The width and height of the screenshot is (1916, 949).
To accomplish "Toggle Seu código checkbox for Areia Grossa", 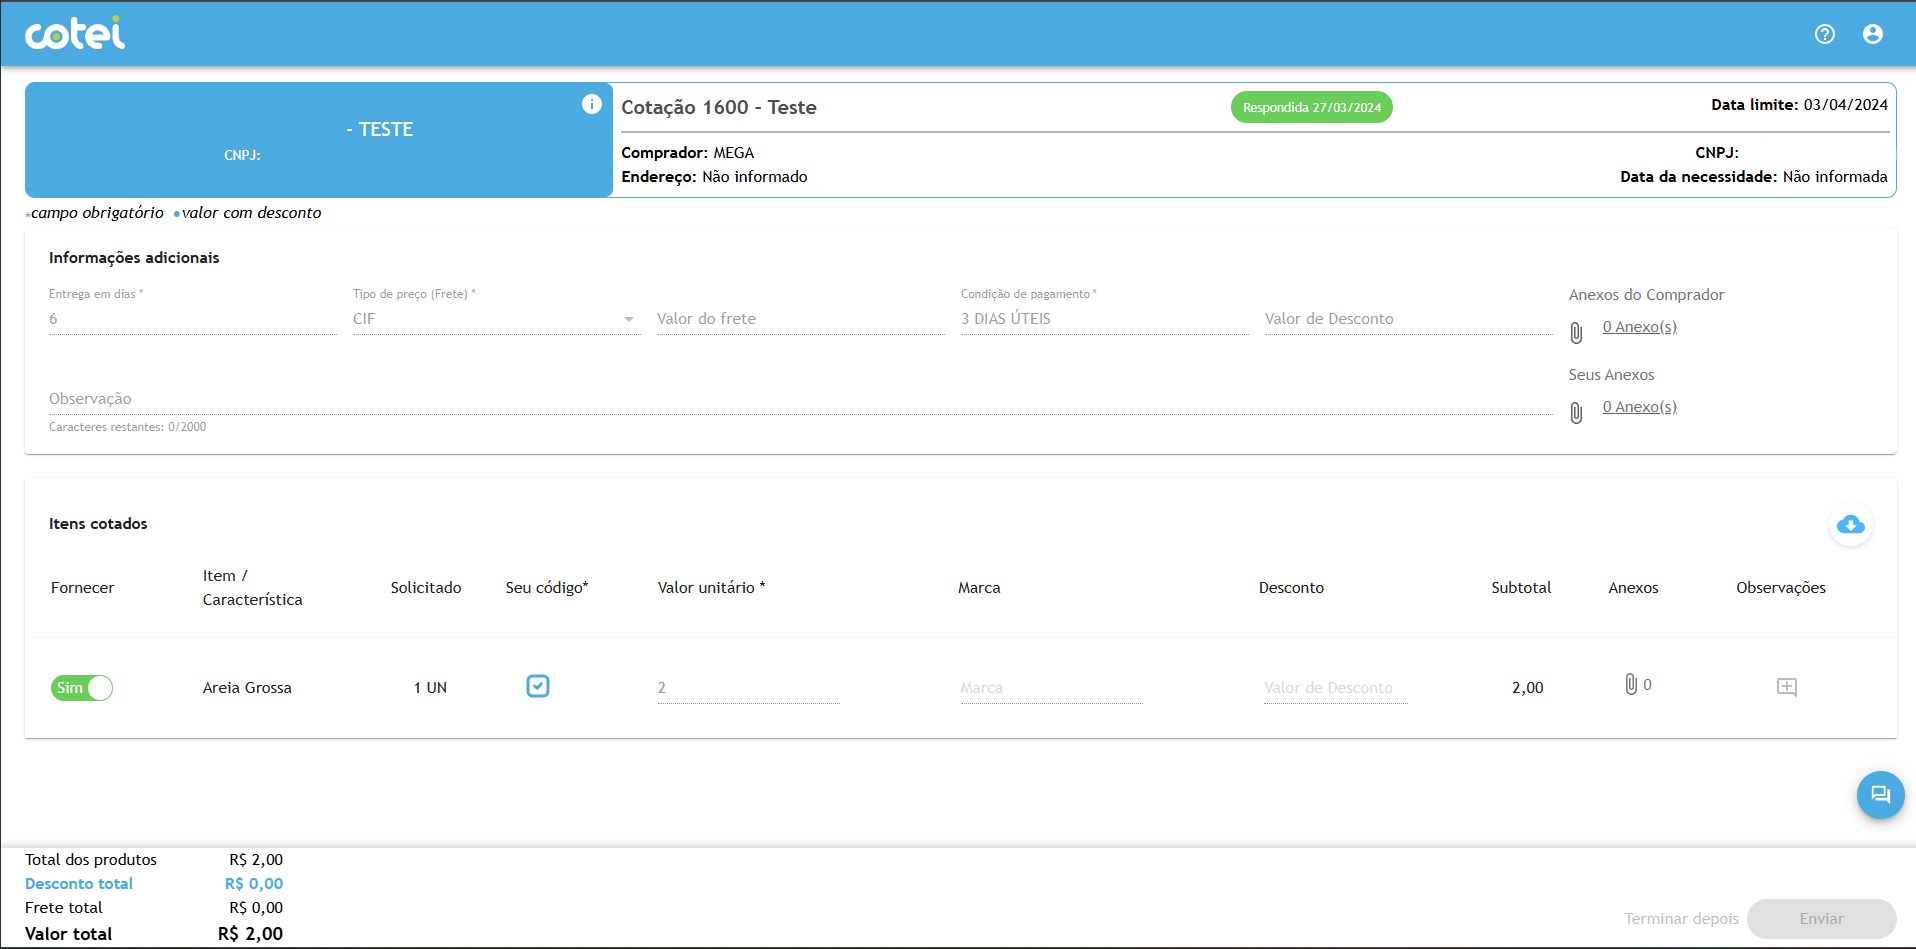I will (538, 686).
